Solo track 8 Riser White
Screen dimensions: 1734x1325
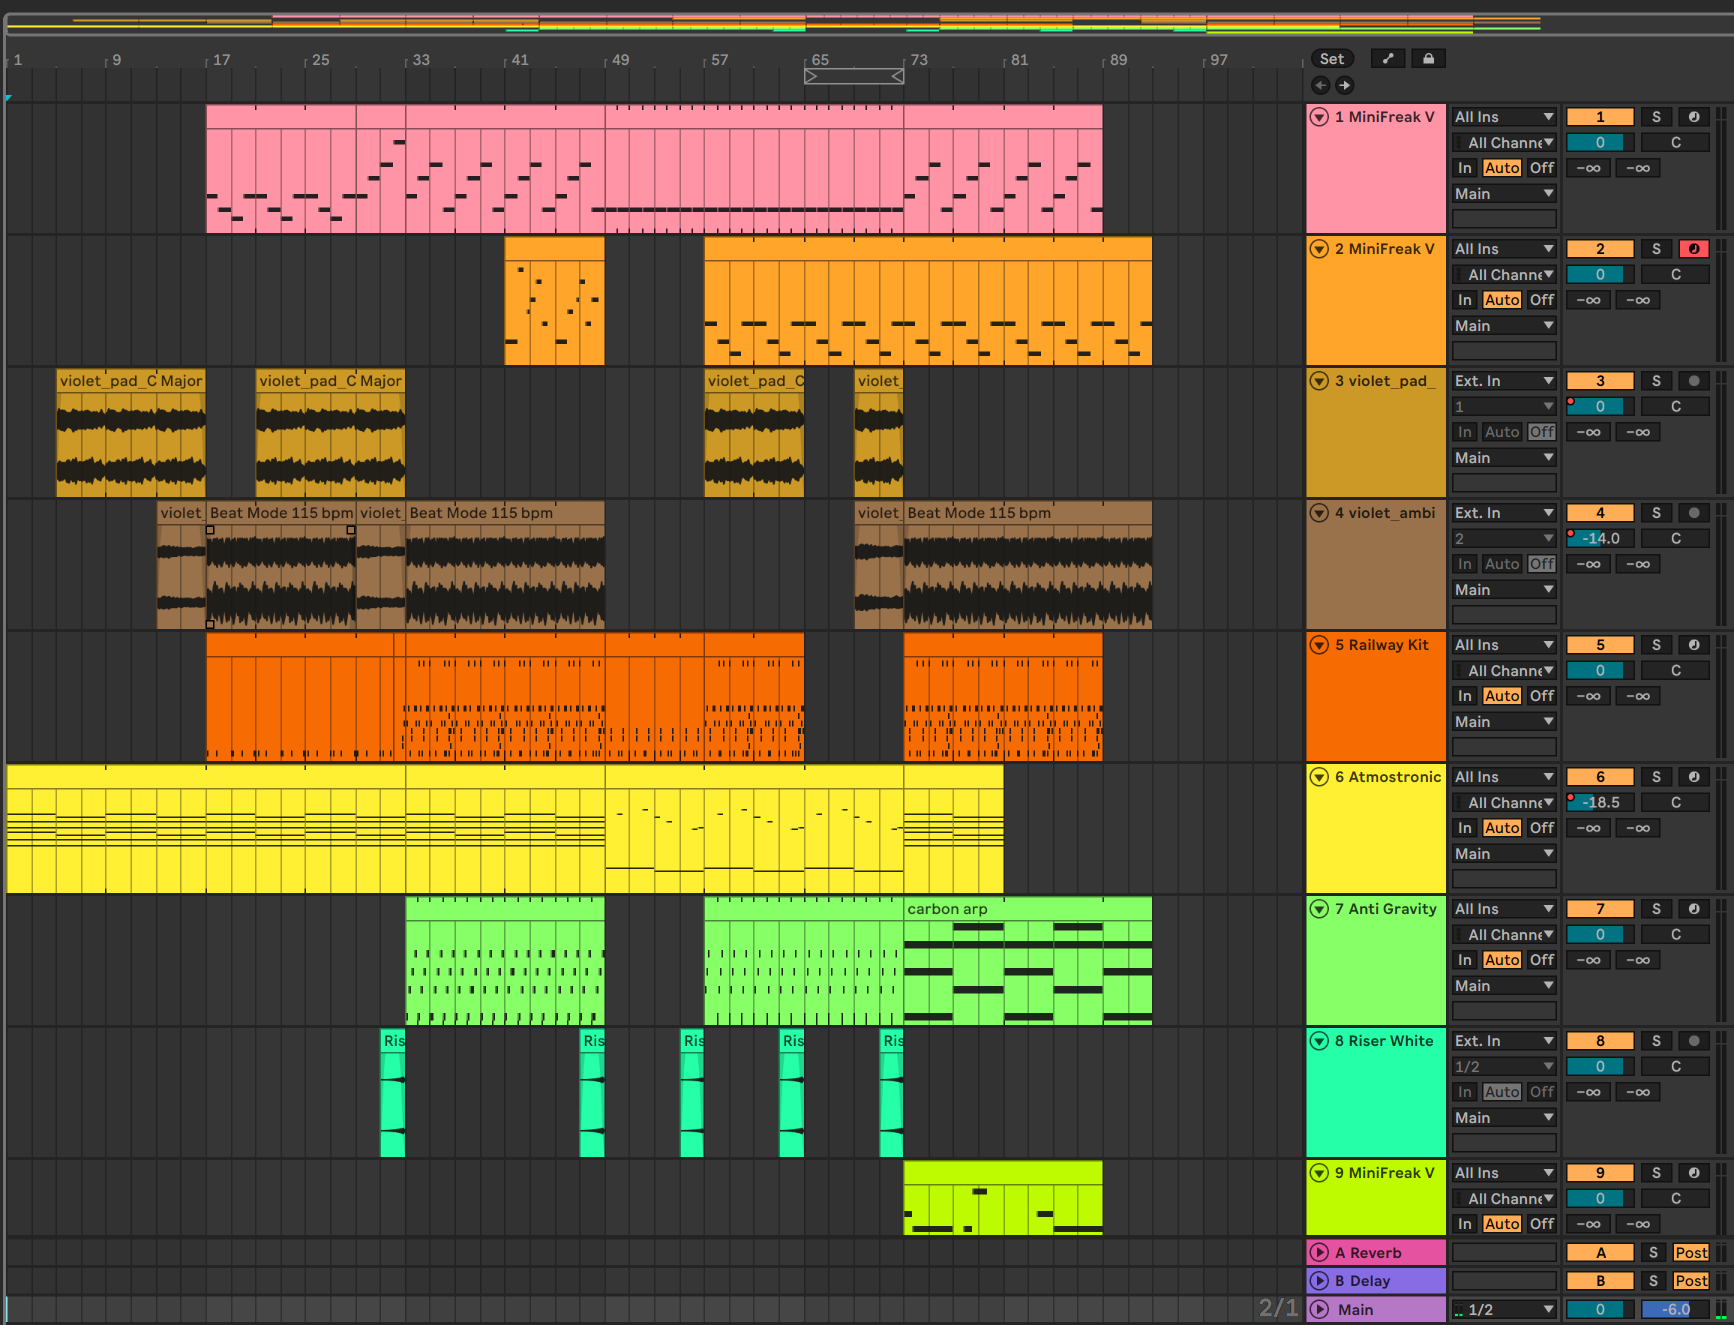(x=1656, y=1041)
